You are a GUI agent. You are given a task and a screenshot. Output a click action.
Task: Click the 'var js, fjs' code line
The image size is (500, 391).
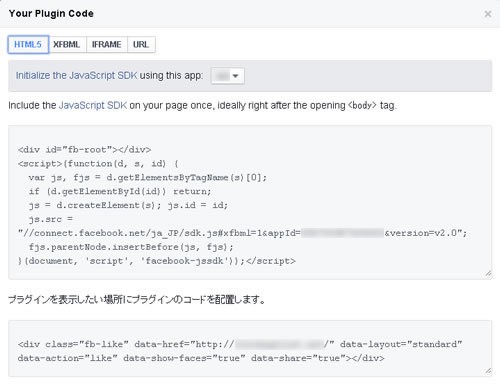[148, 178]
